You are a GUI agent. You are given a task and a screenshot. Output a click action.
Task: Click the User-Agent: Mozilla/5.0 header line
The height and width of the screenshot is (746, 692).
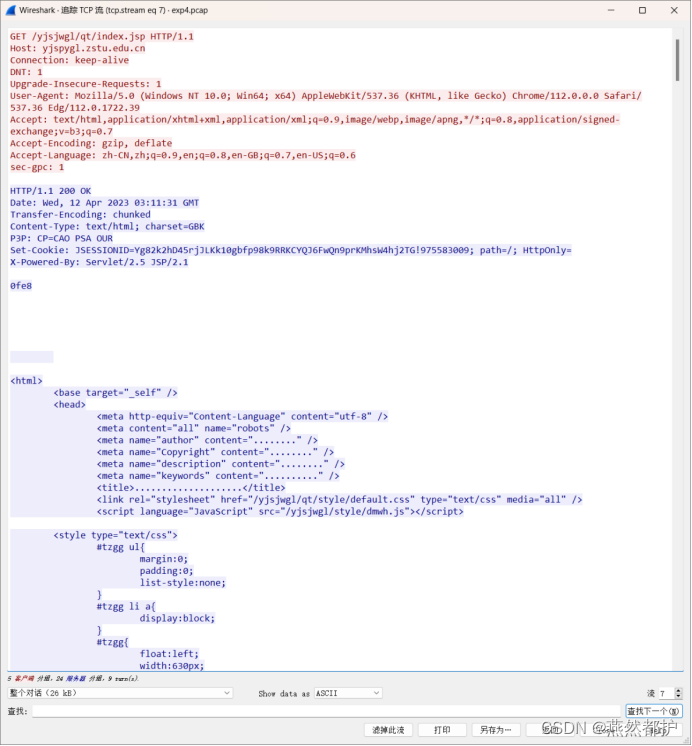326,102
